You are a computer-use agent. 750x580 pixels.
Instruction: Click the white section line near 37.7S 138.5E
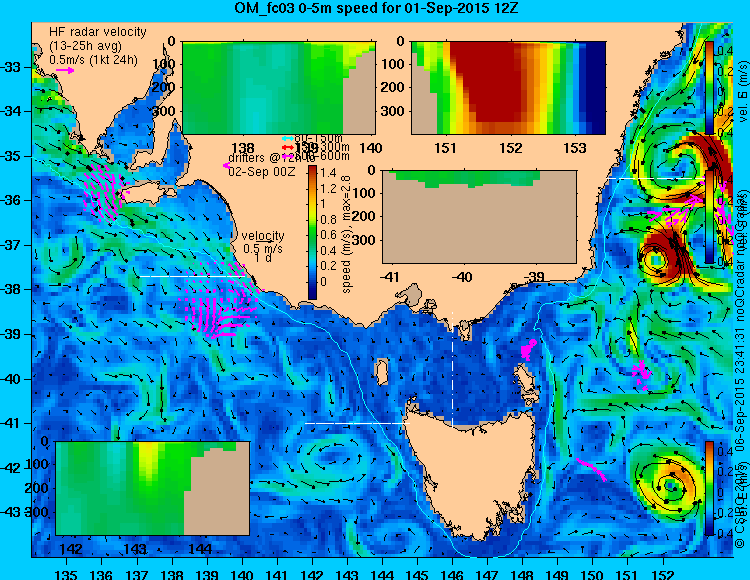[193, 276]
